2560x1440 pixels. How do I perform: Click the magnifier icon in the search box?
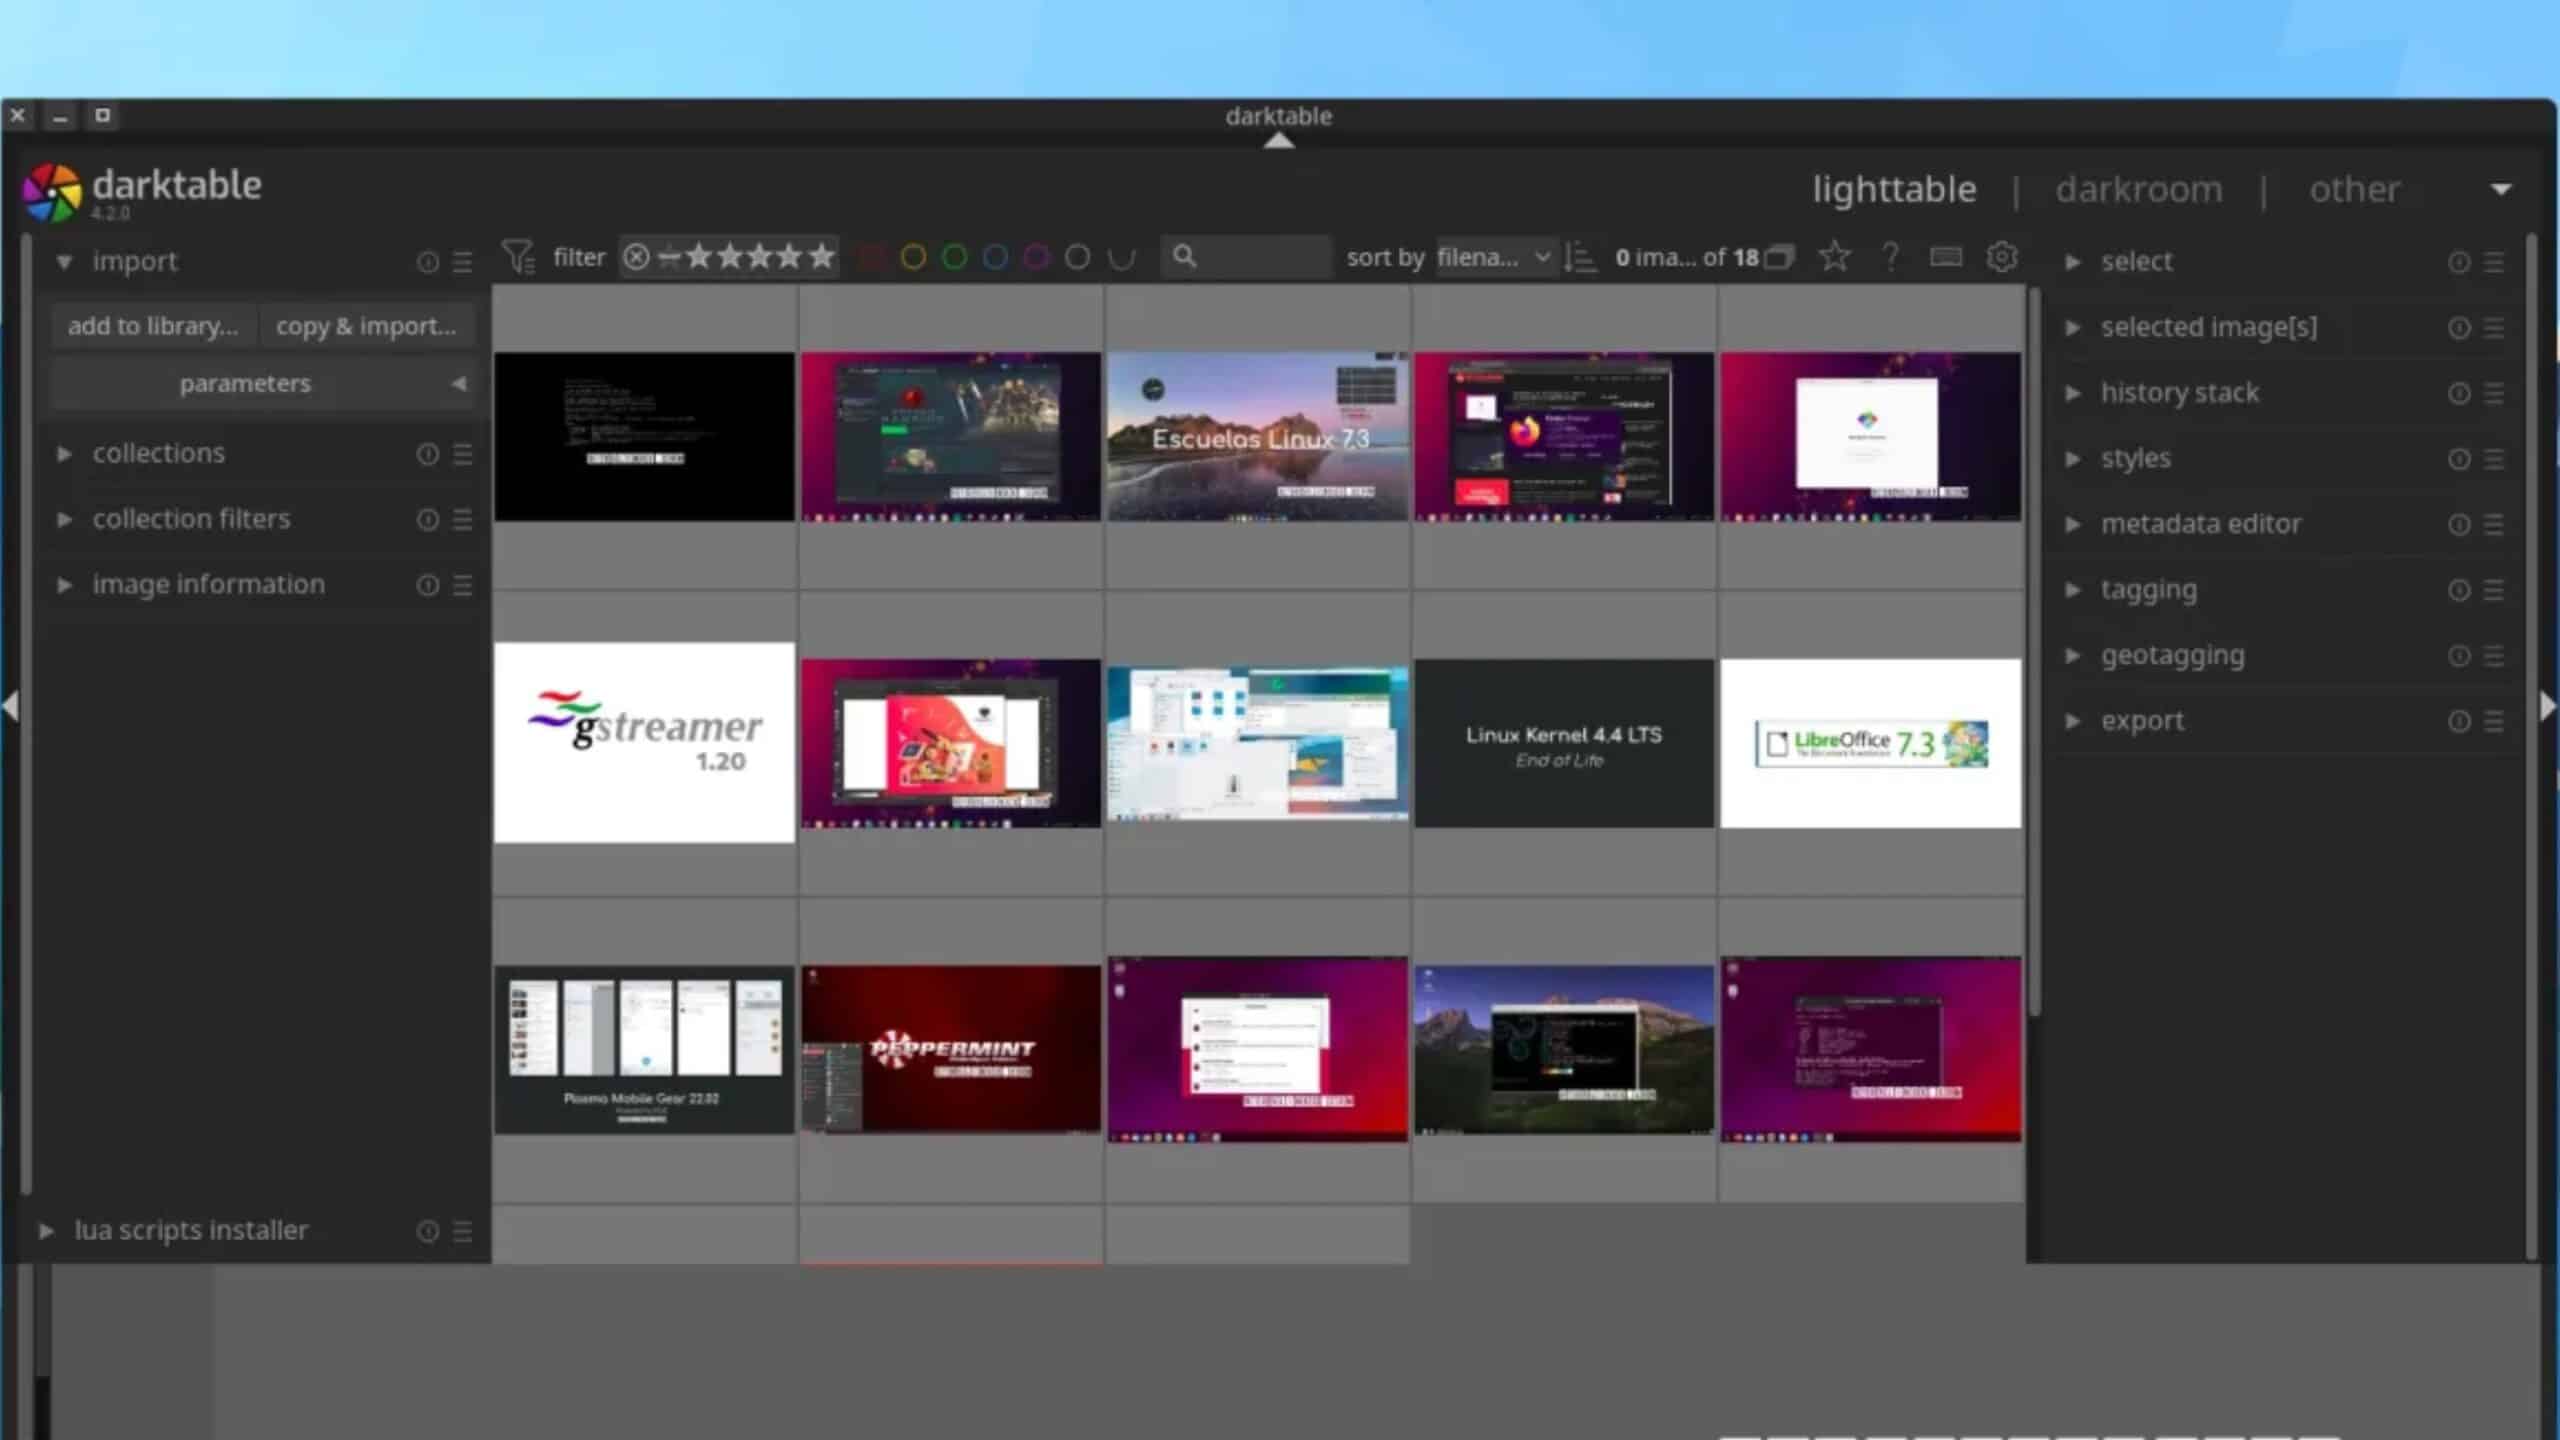pyautogui.click(x=1184, y=256)
